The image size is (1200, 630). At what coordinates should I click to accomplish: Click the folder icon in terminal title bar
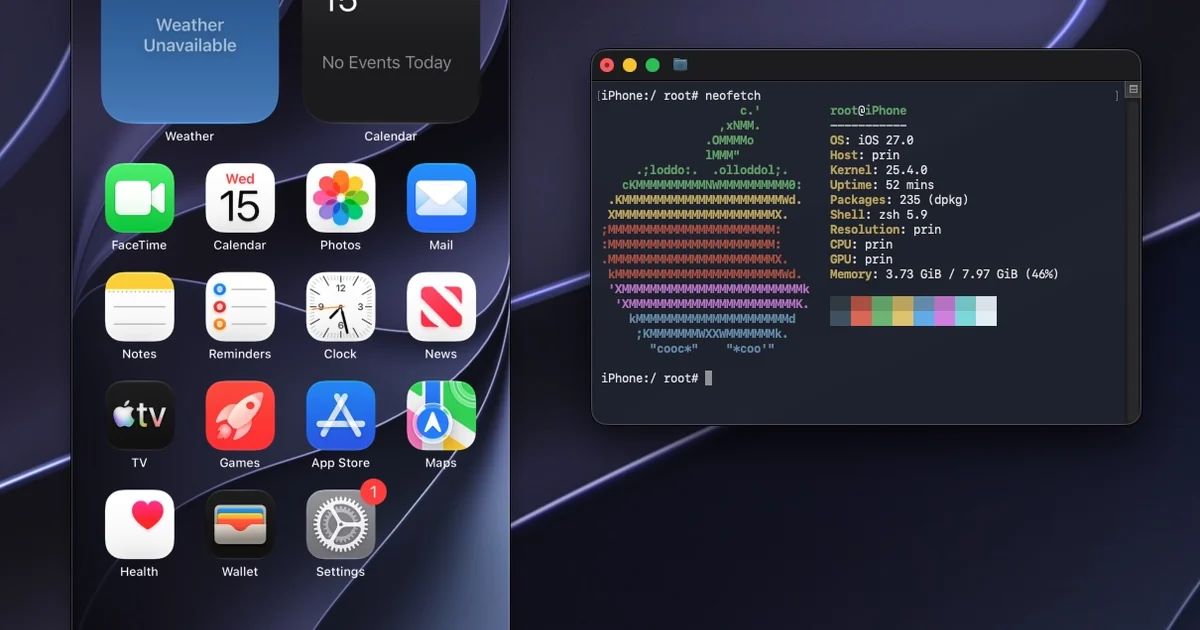[x=680, y=65]
